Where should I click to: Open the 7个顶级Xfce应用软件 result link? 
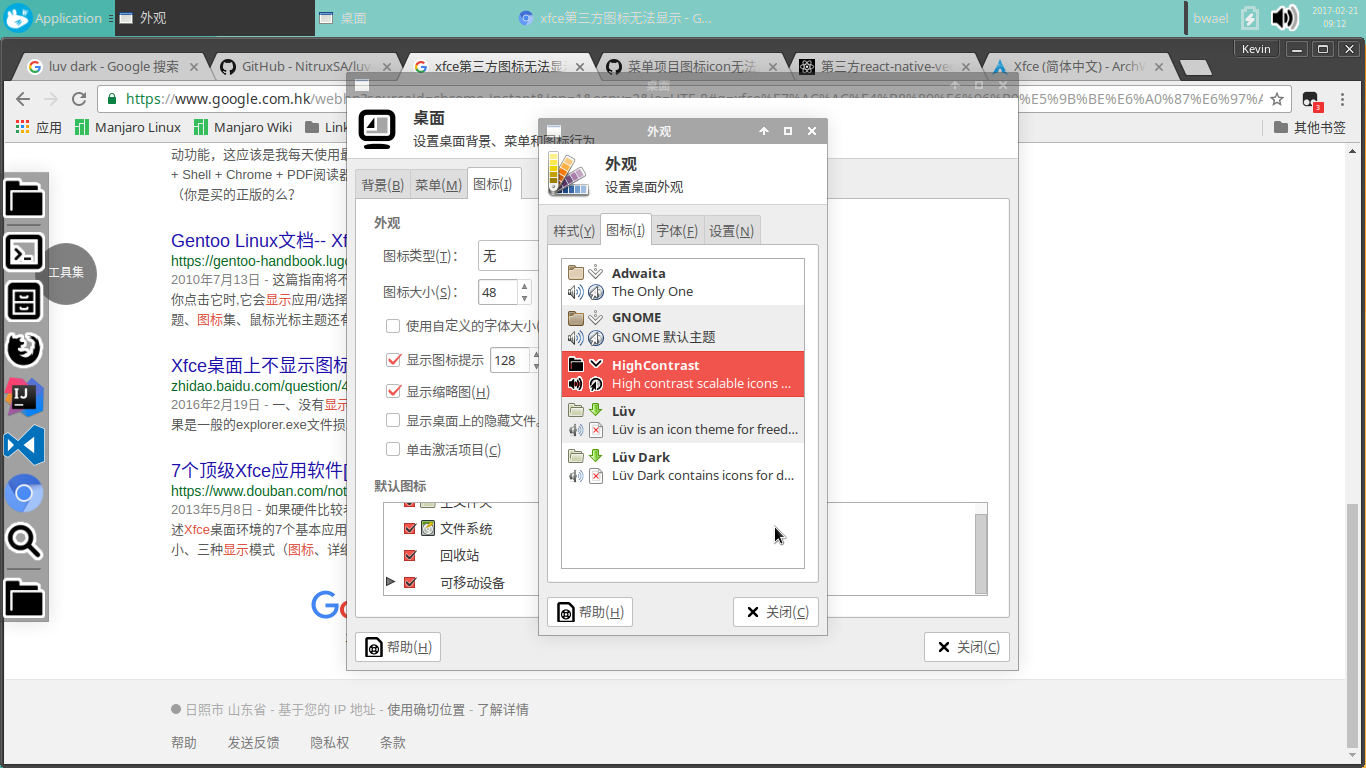259,471
